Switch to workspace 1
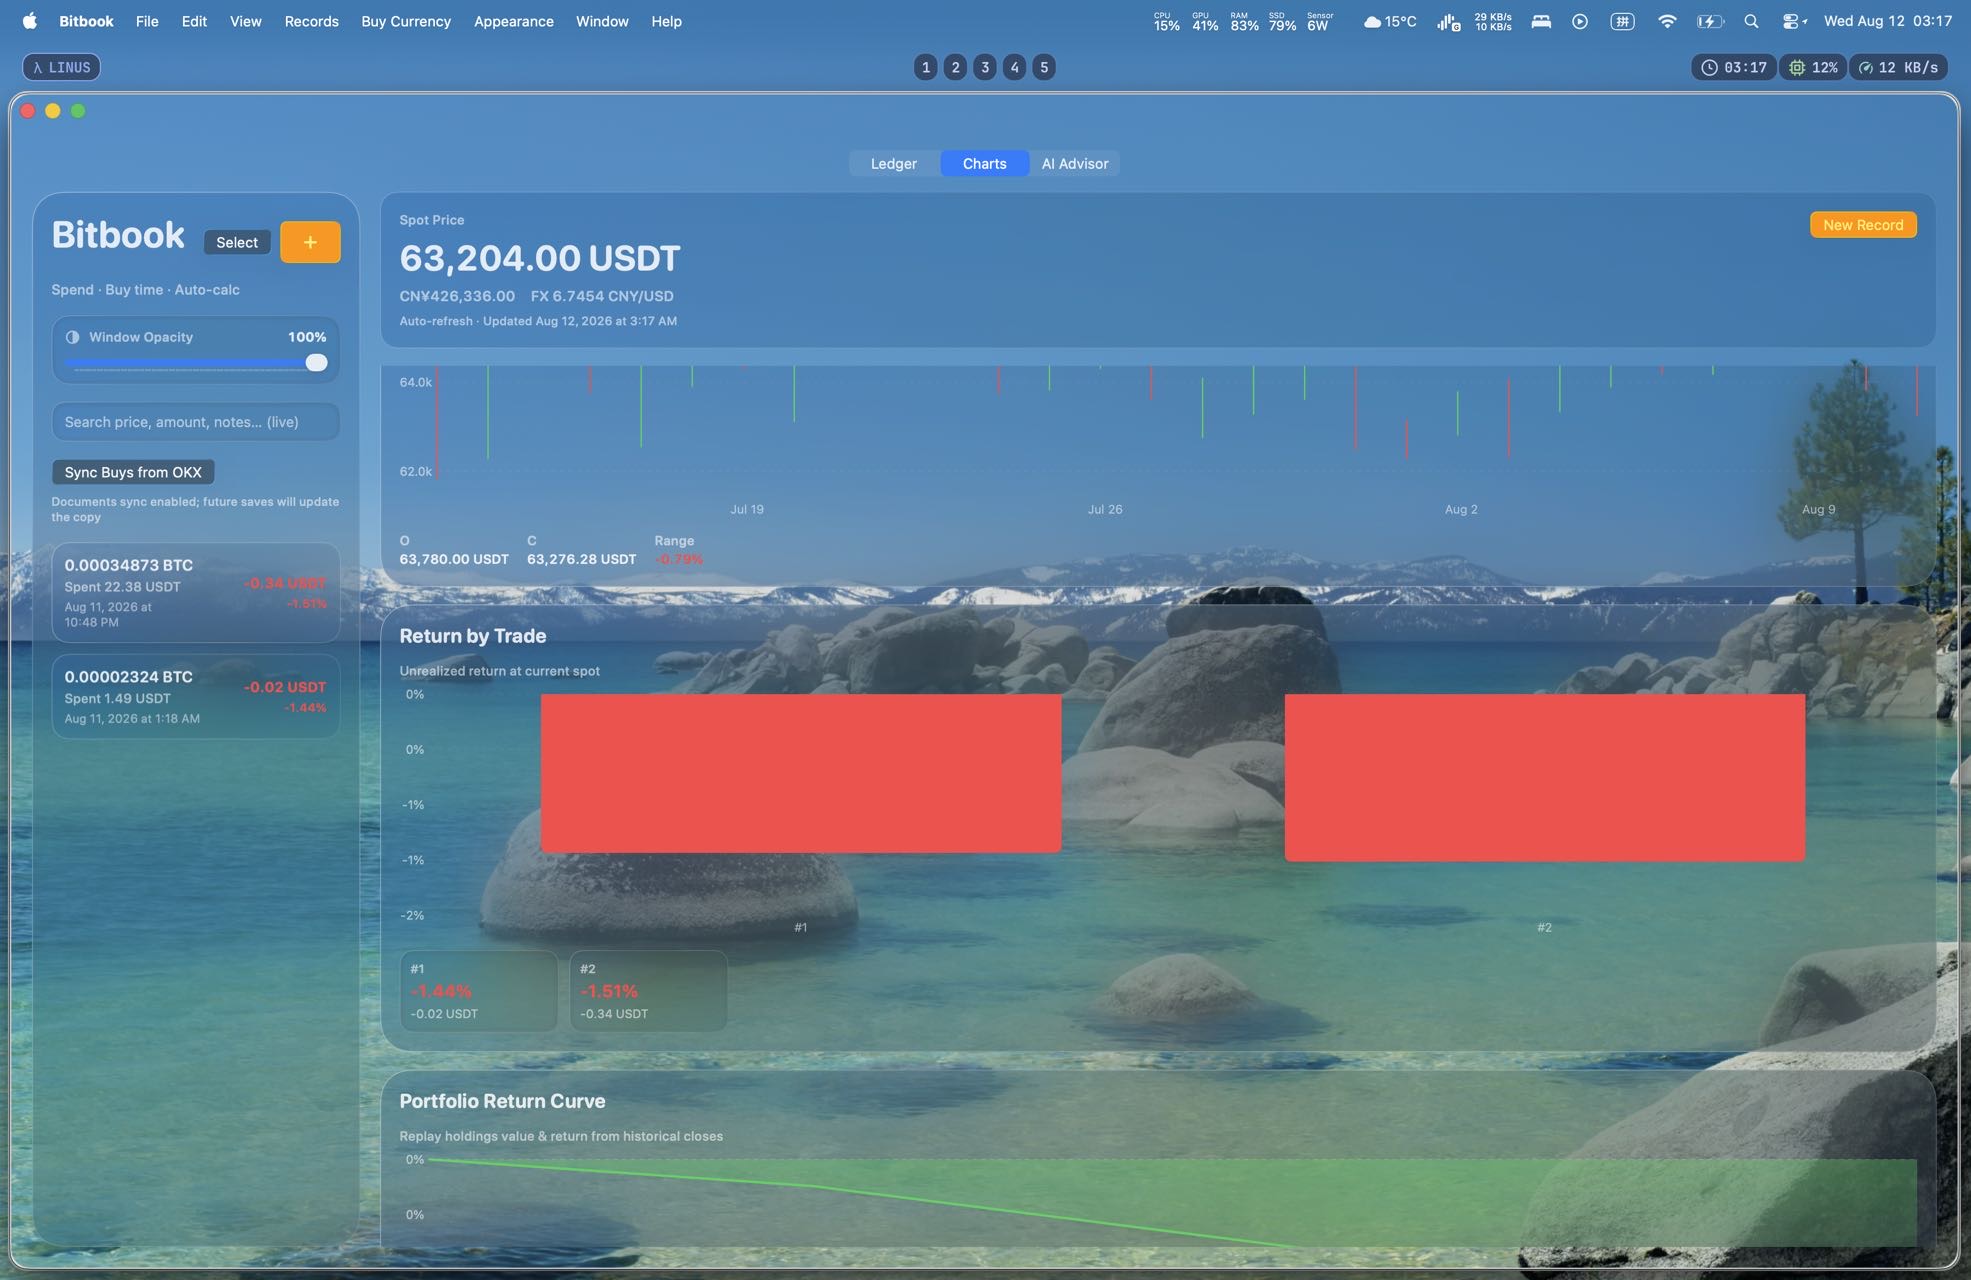1971x1280 pixels. pos(926,67)
